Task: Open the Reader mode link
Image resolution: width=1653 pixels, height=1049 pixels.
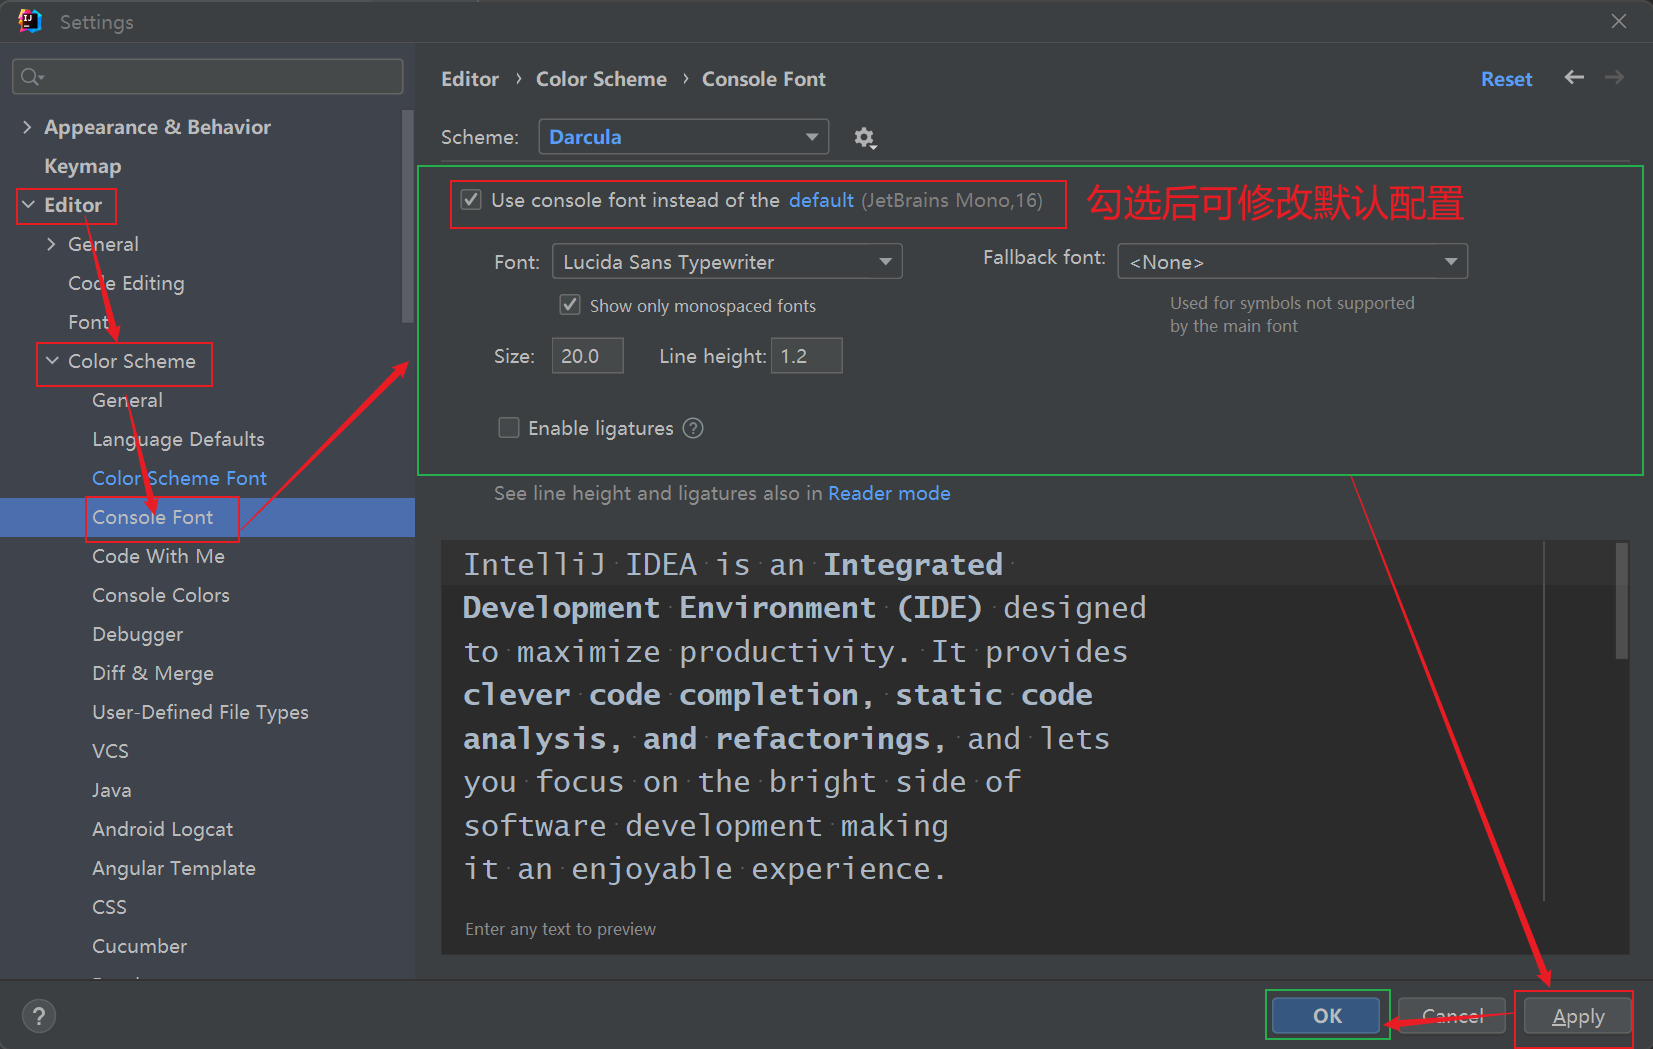Action: click(889, 493)
